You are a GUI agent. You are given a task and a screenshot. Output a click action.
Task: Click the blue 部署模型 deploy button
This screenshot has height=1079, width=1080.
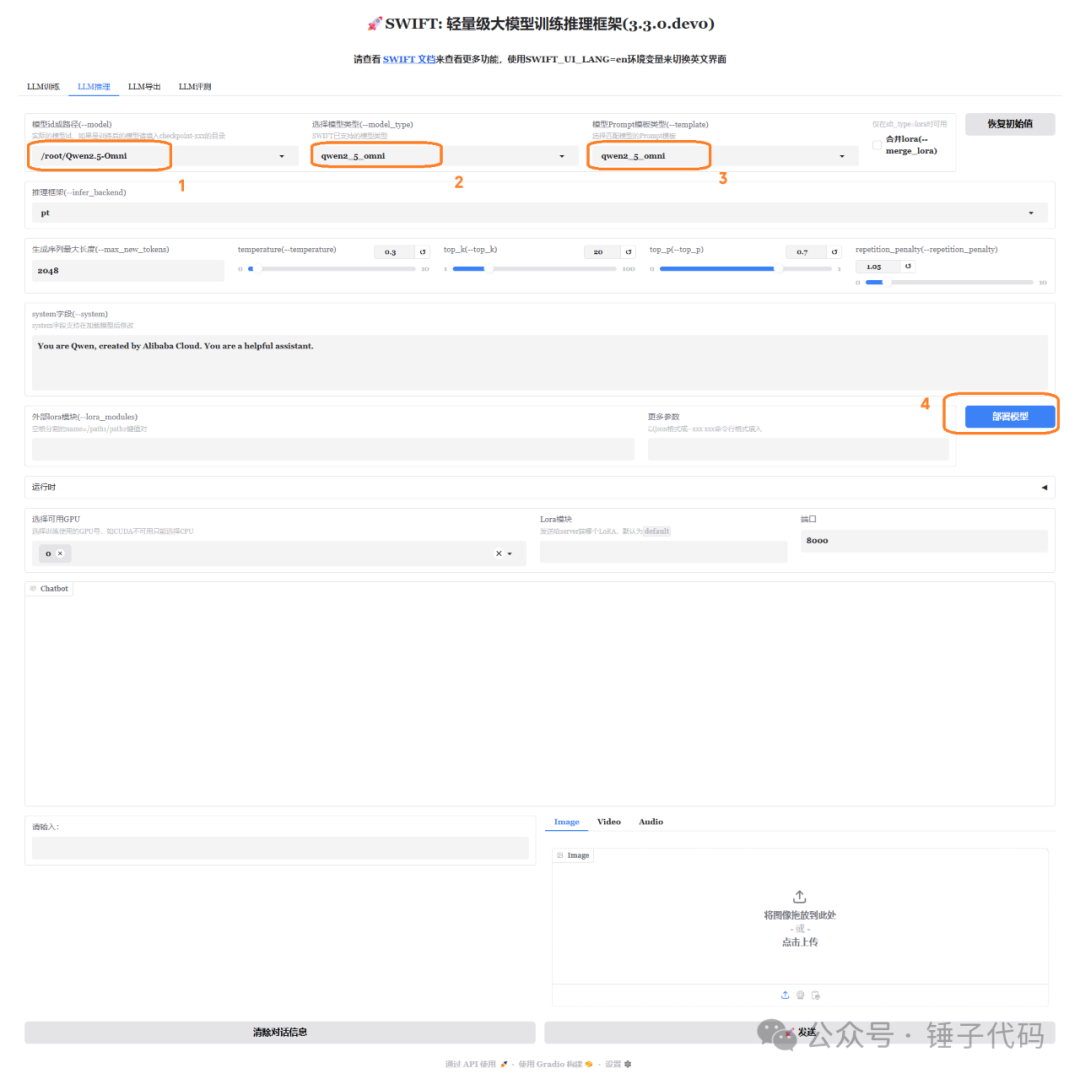point(1010,417)
